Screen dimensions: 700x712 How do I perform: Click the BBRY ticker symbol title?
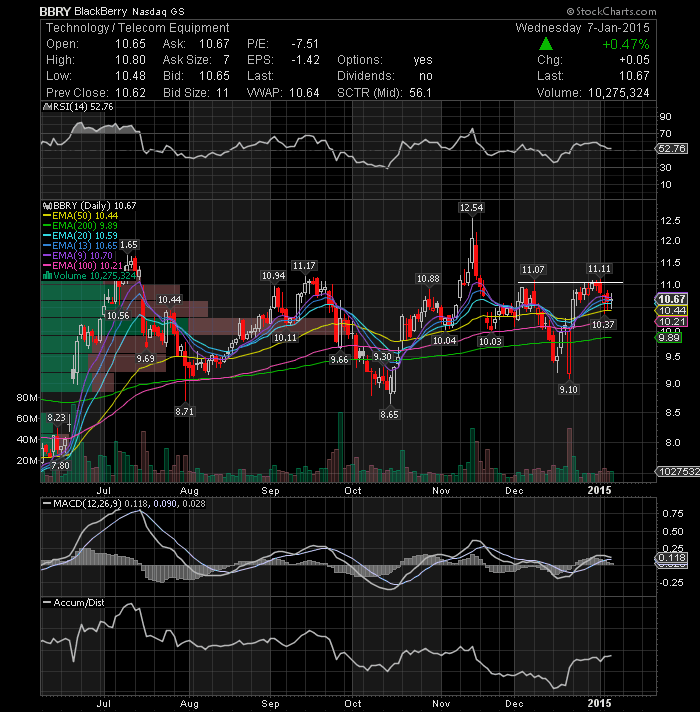coord(55,11)
